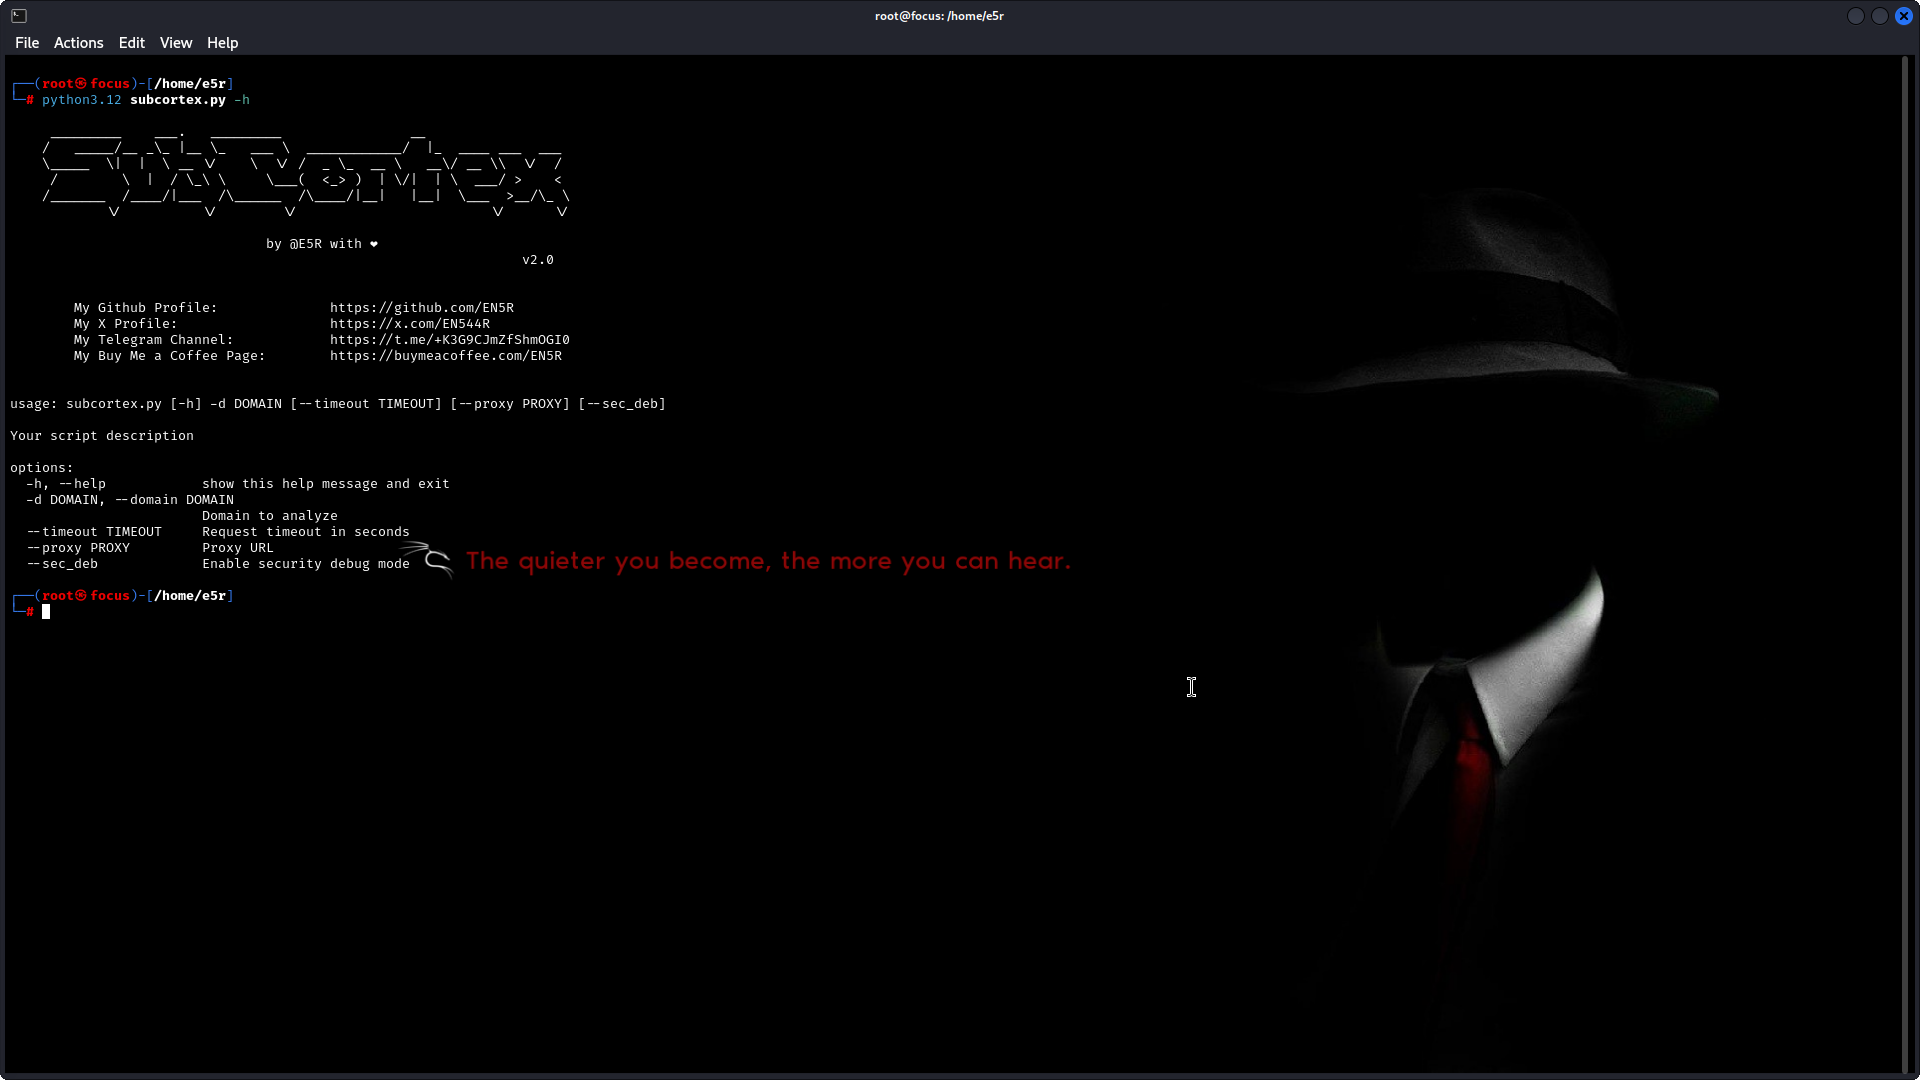Screen dimensions: 1920x1080
Task: Select the Edit menu
Action: click(132, 42)
